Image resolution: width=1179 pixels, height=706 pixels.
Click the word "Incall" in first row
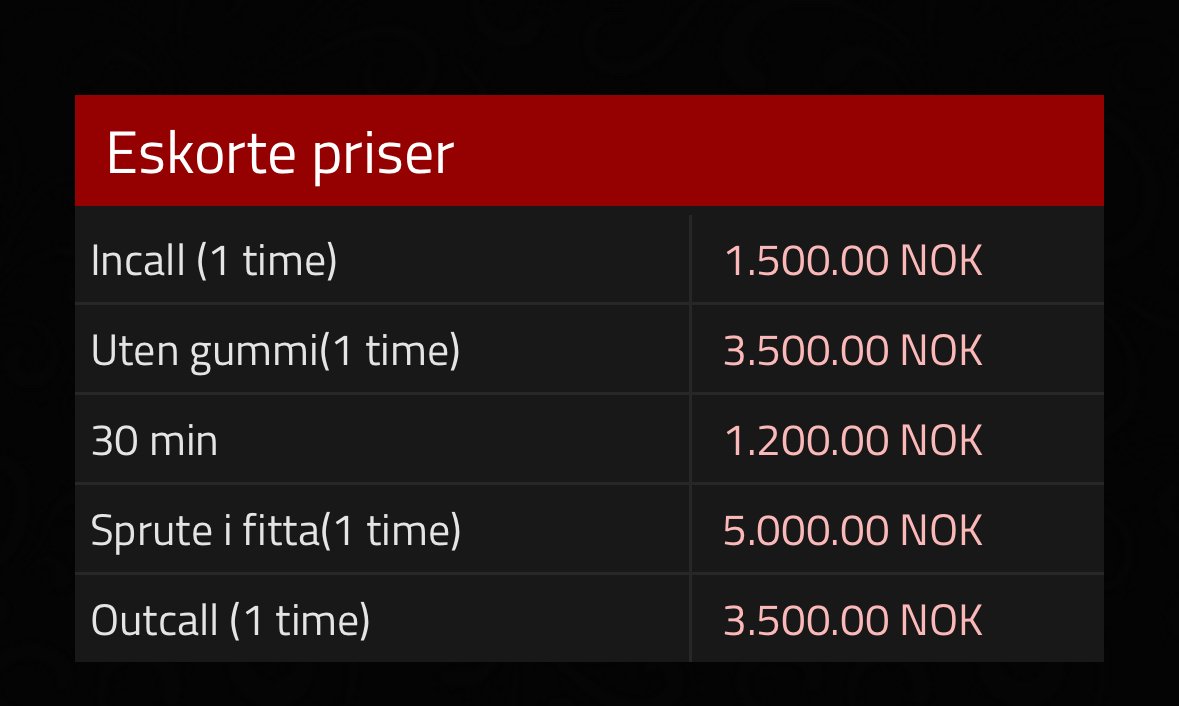pos(138,260)
